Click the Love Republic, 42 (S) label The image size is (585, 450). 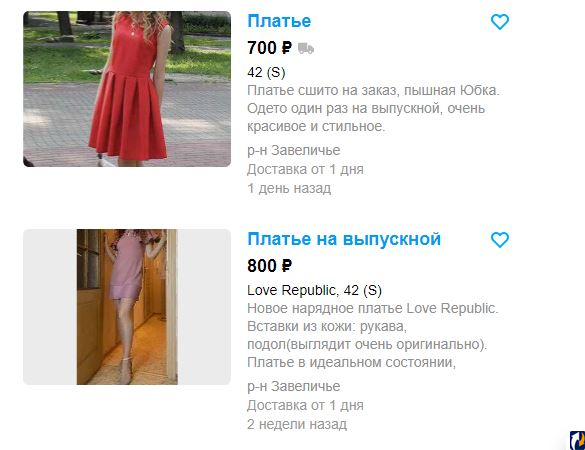[315, 290]
